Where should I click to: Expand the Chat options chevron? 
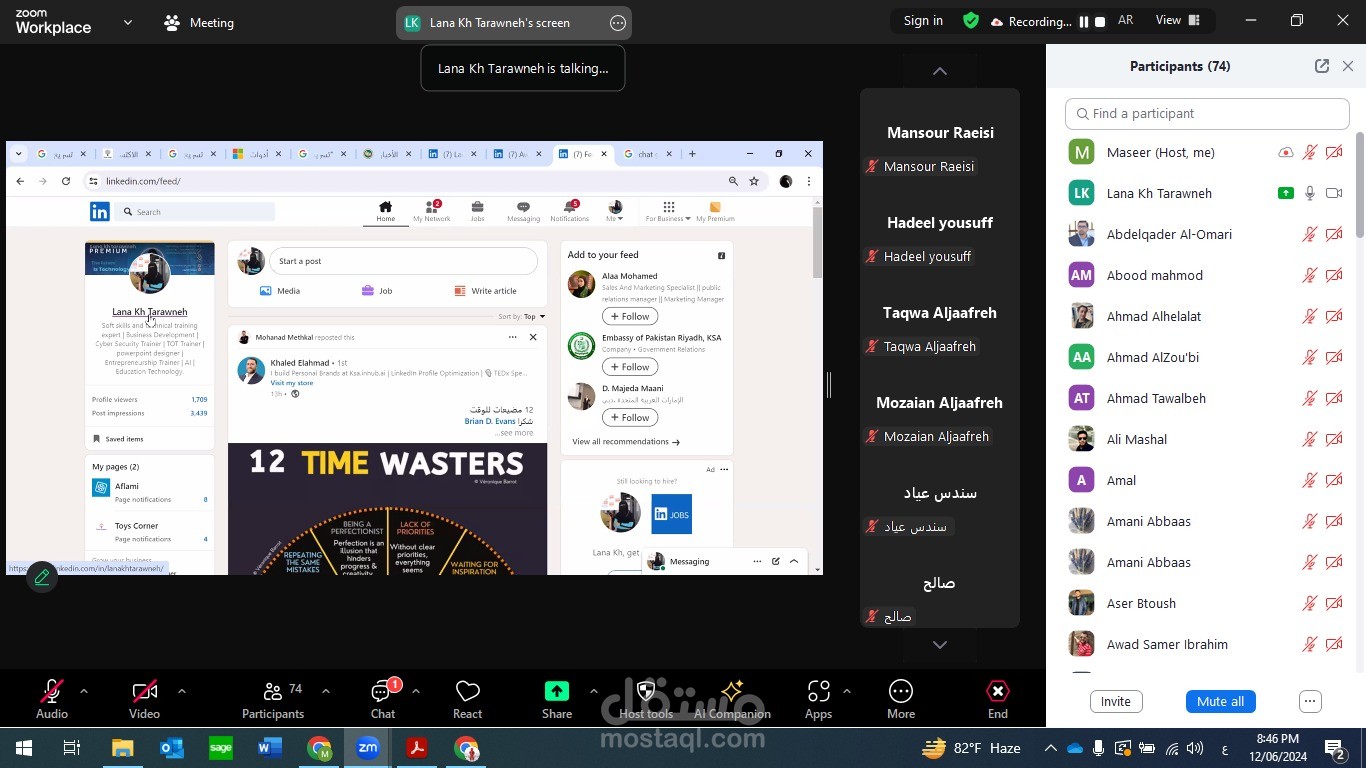click(415, 691)
